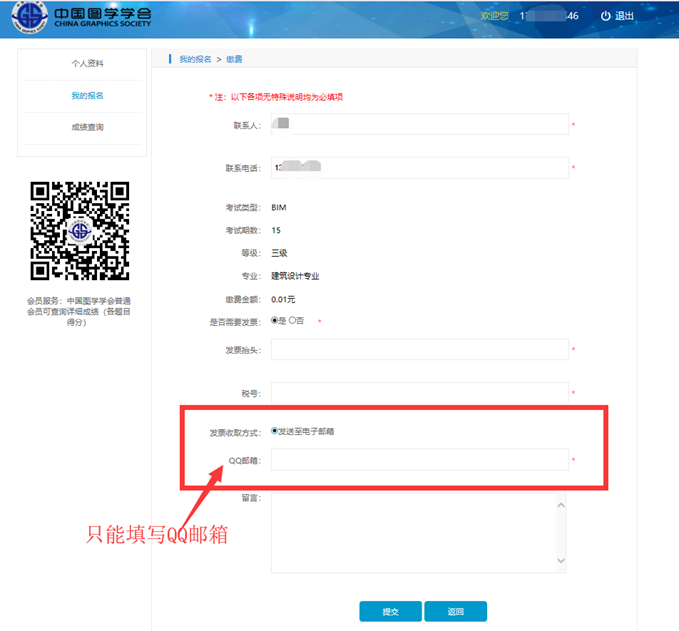This screenshot has height=631, width=679.
Task: Select 我的报名 in the left sidebar
Action: pyautogui.click(x=87, y=96)
